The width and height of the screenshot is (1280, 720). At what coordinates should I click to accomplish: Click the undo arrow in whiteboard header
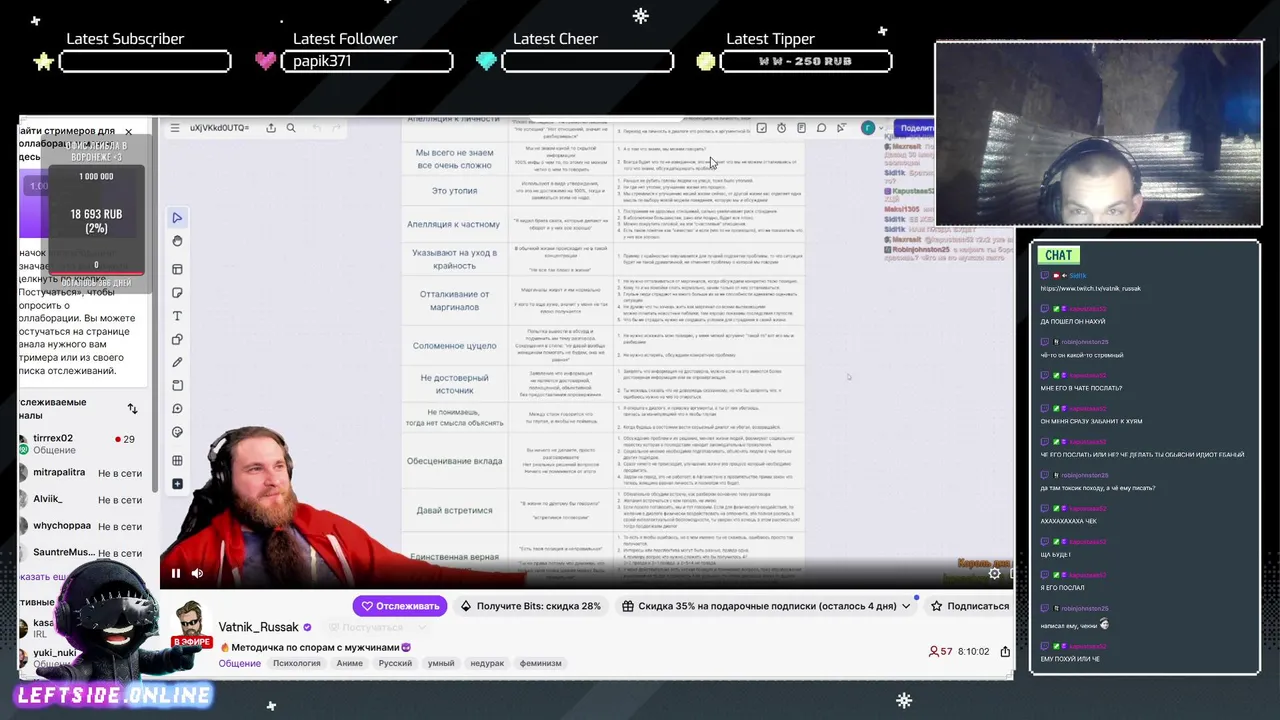click(317, 128)
